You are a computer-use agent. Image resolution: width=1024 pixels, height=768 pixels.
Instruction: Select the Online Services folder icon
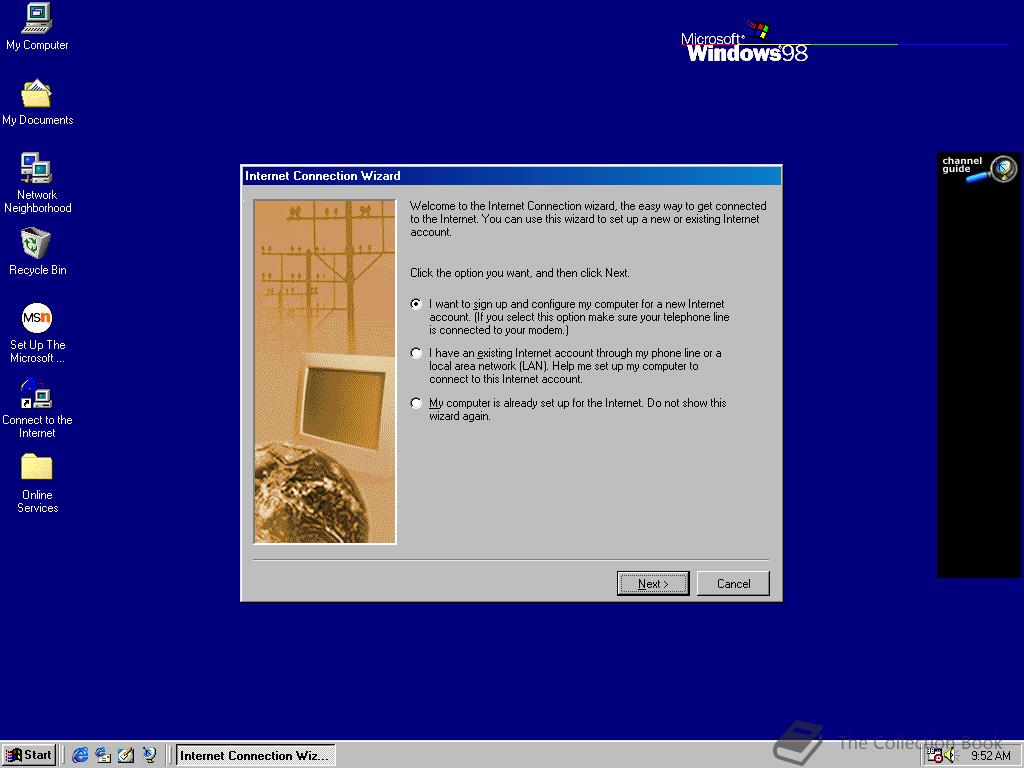tap(37, 483)
